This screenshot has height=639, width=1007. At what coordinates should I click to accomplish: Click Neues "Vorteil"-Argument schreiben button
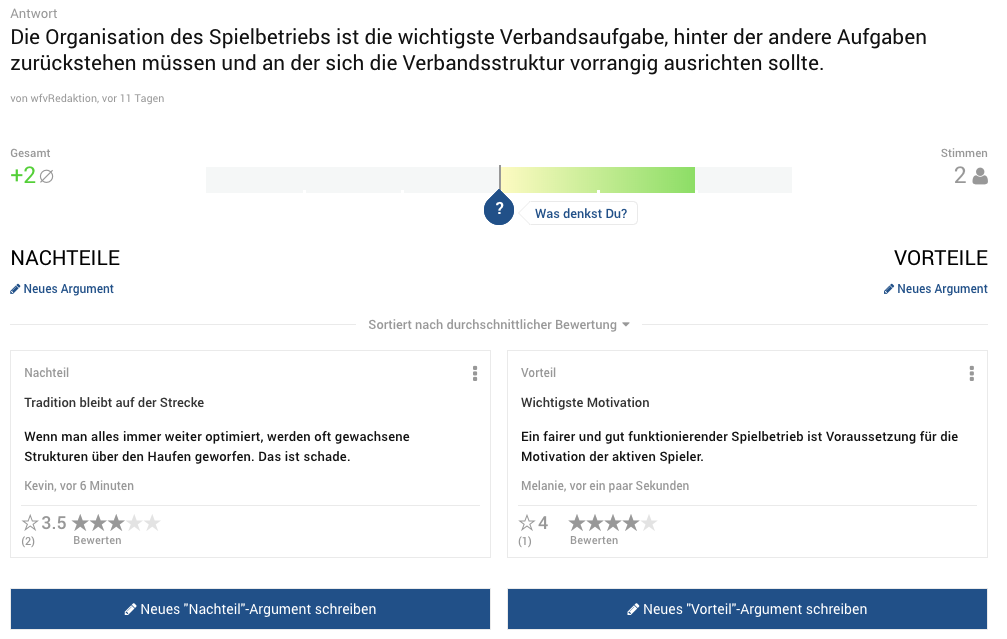[x=748, y=609]
